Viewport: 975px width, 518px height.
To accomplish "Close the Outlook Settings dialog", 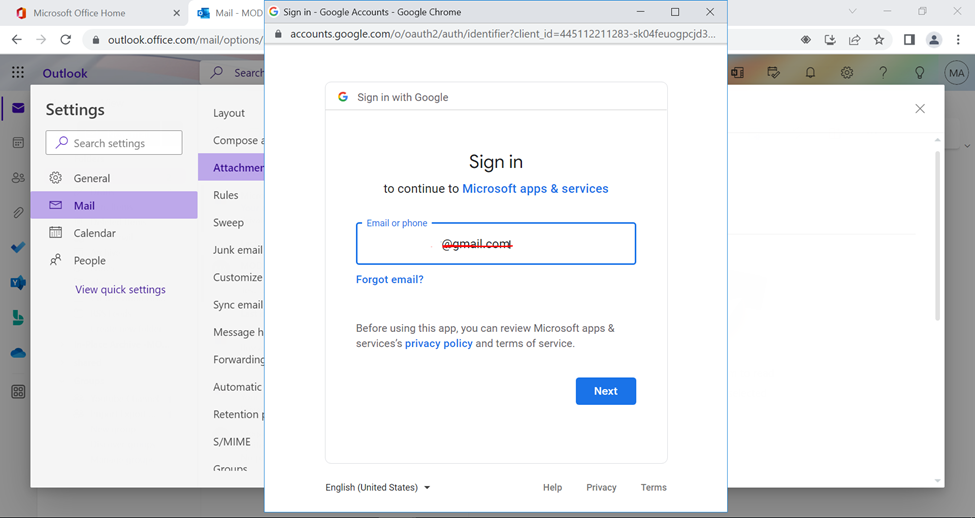I will tap(920, 109).
